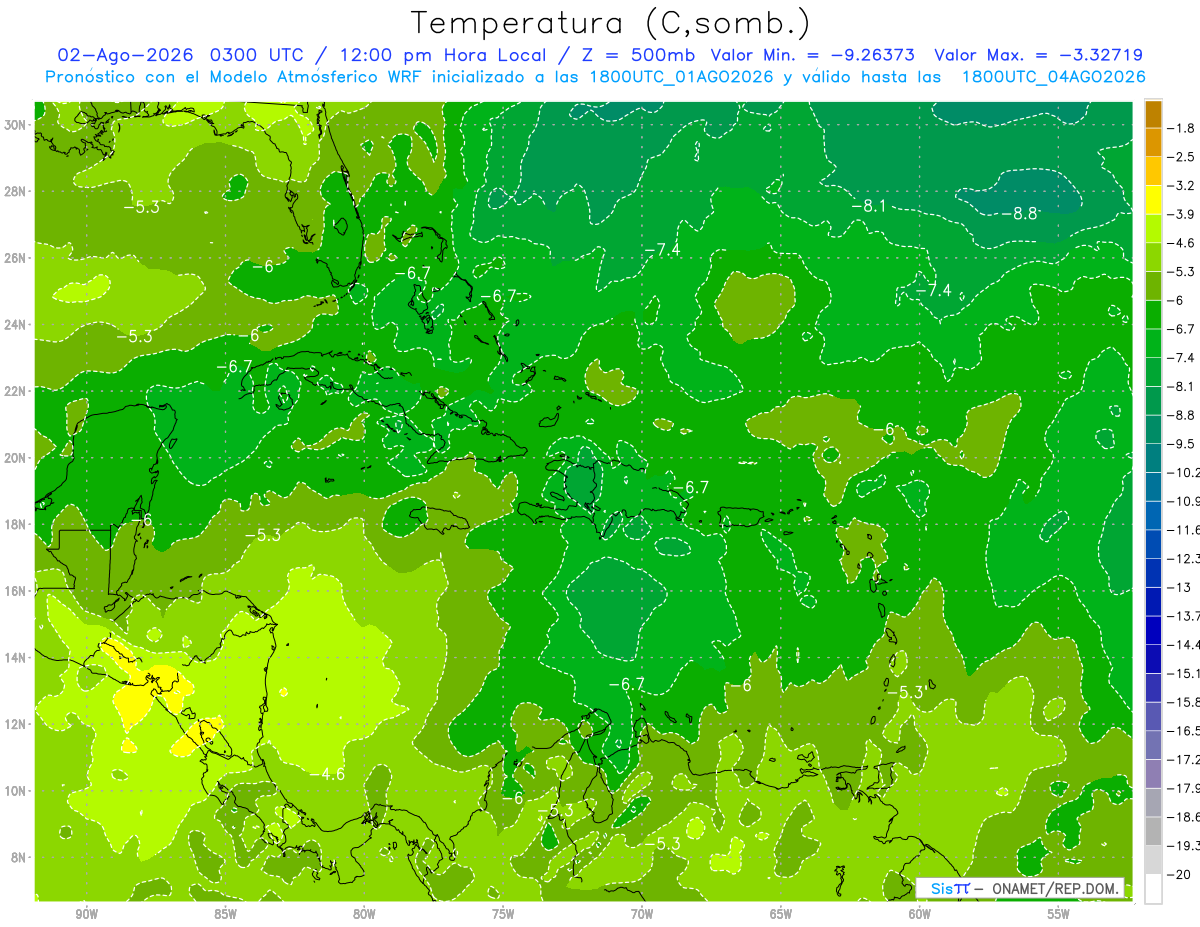The width and height of the screenshot is (1200, 927).
Task: Click the -1.8 label on the color scale
Action: click(1182, 128)
